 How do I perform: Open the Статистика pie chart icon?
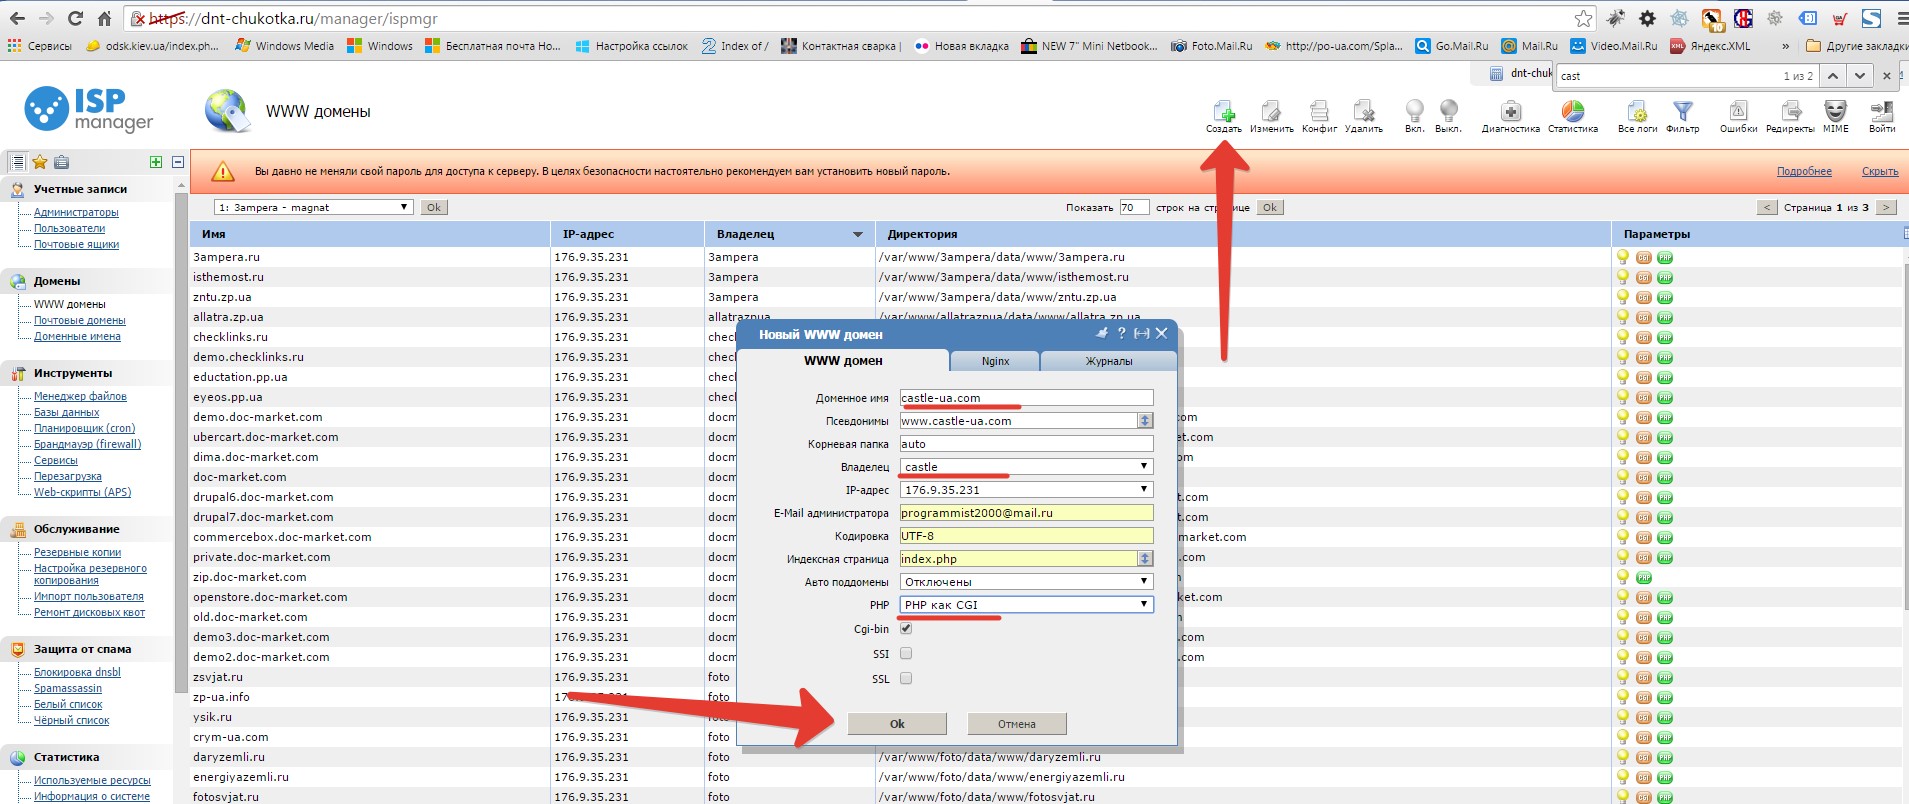[1573, 111]
